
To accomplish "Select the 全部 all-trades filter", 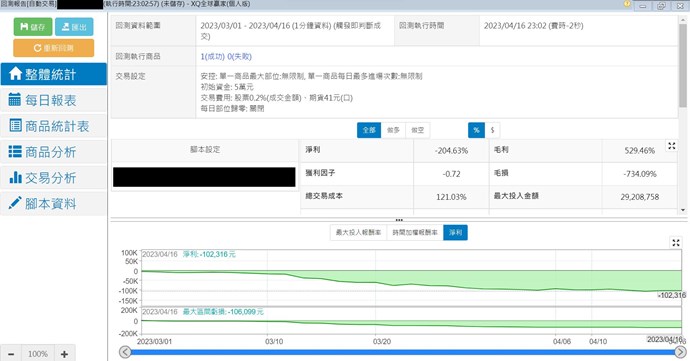I will click(369, 130).
